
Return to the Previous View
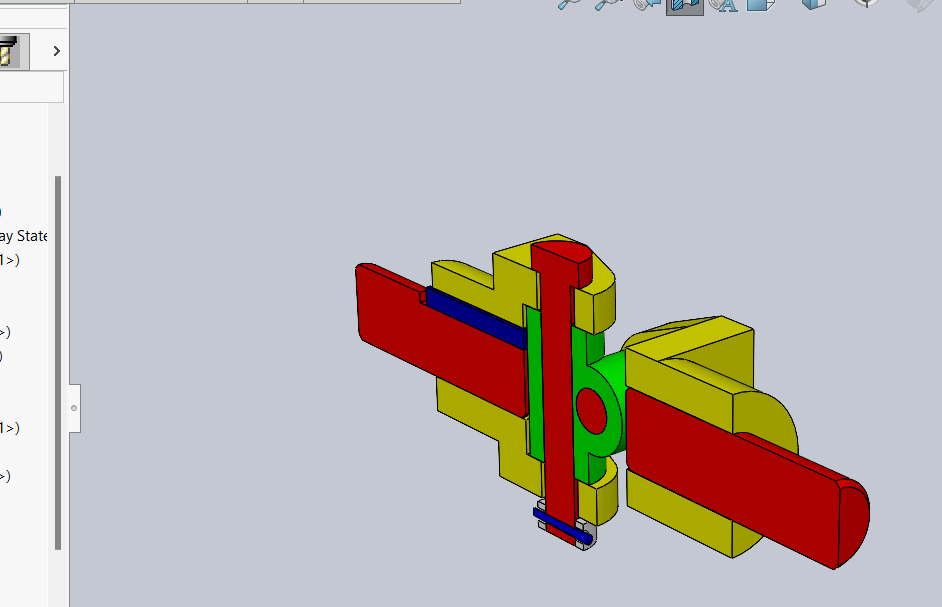[646, 4]
